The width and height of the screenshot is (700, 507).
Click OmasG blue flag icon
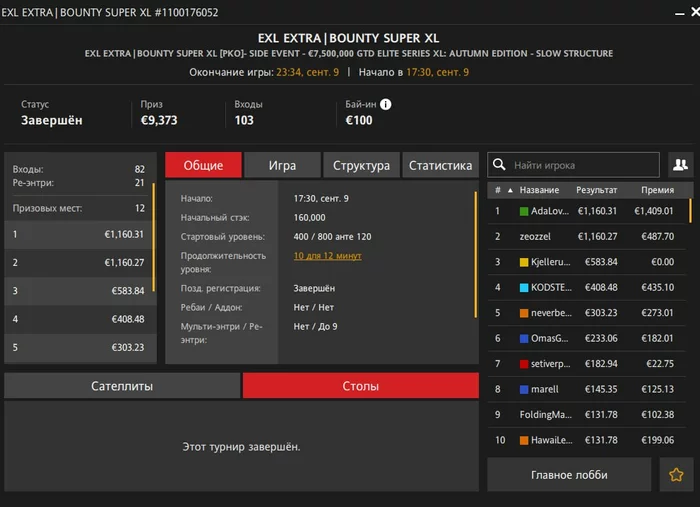pos(524,338)
